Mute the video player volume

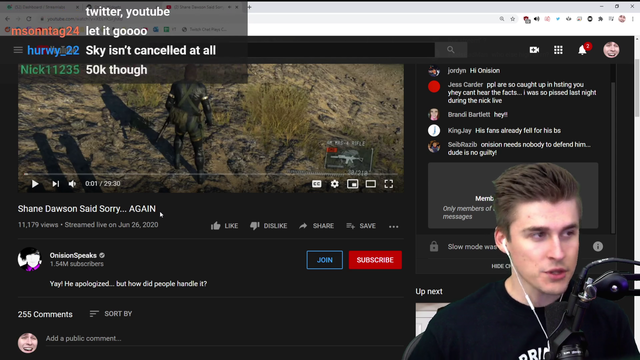[72, 184]
